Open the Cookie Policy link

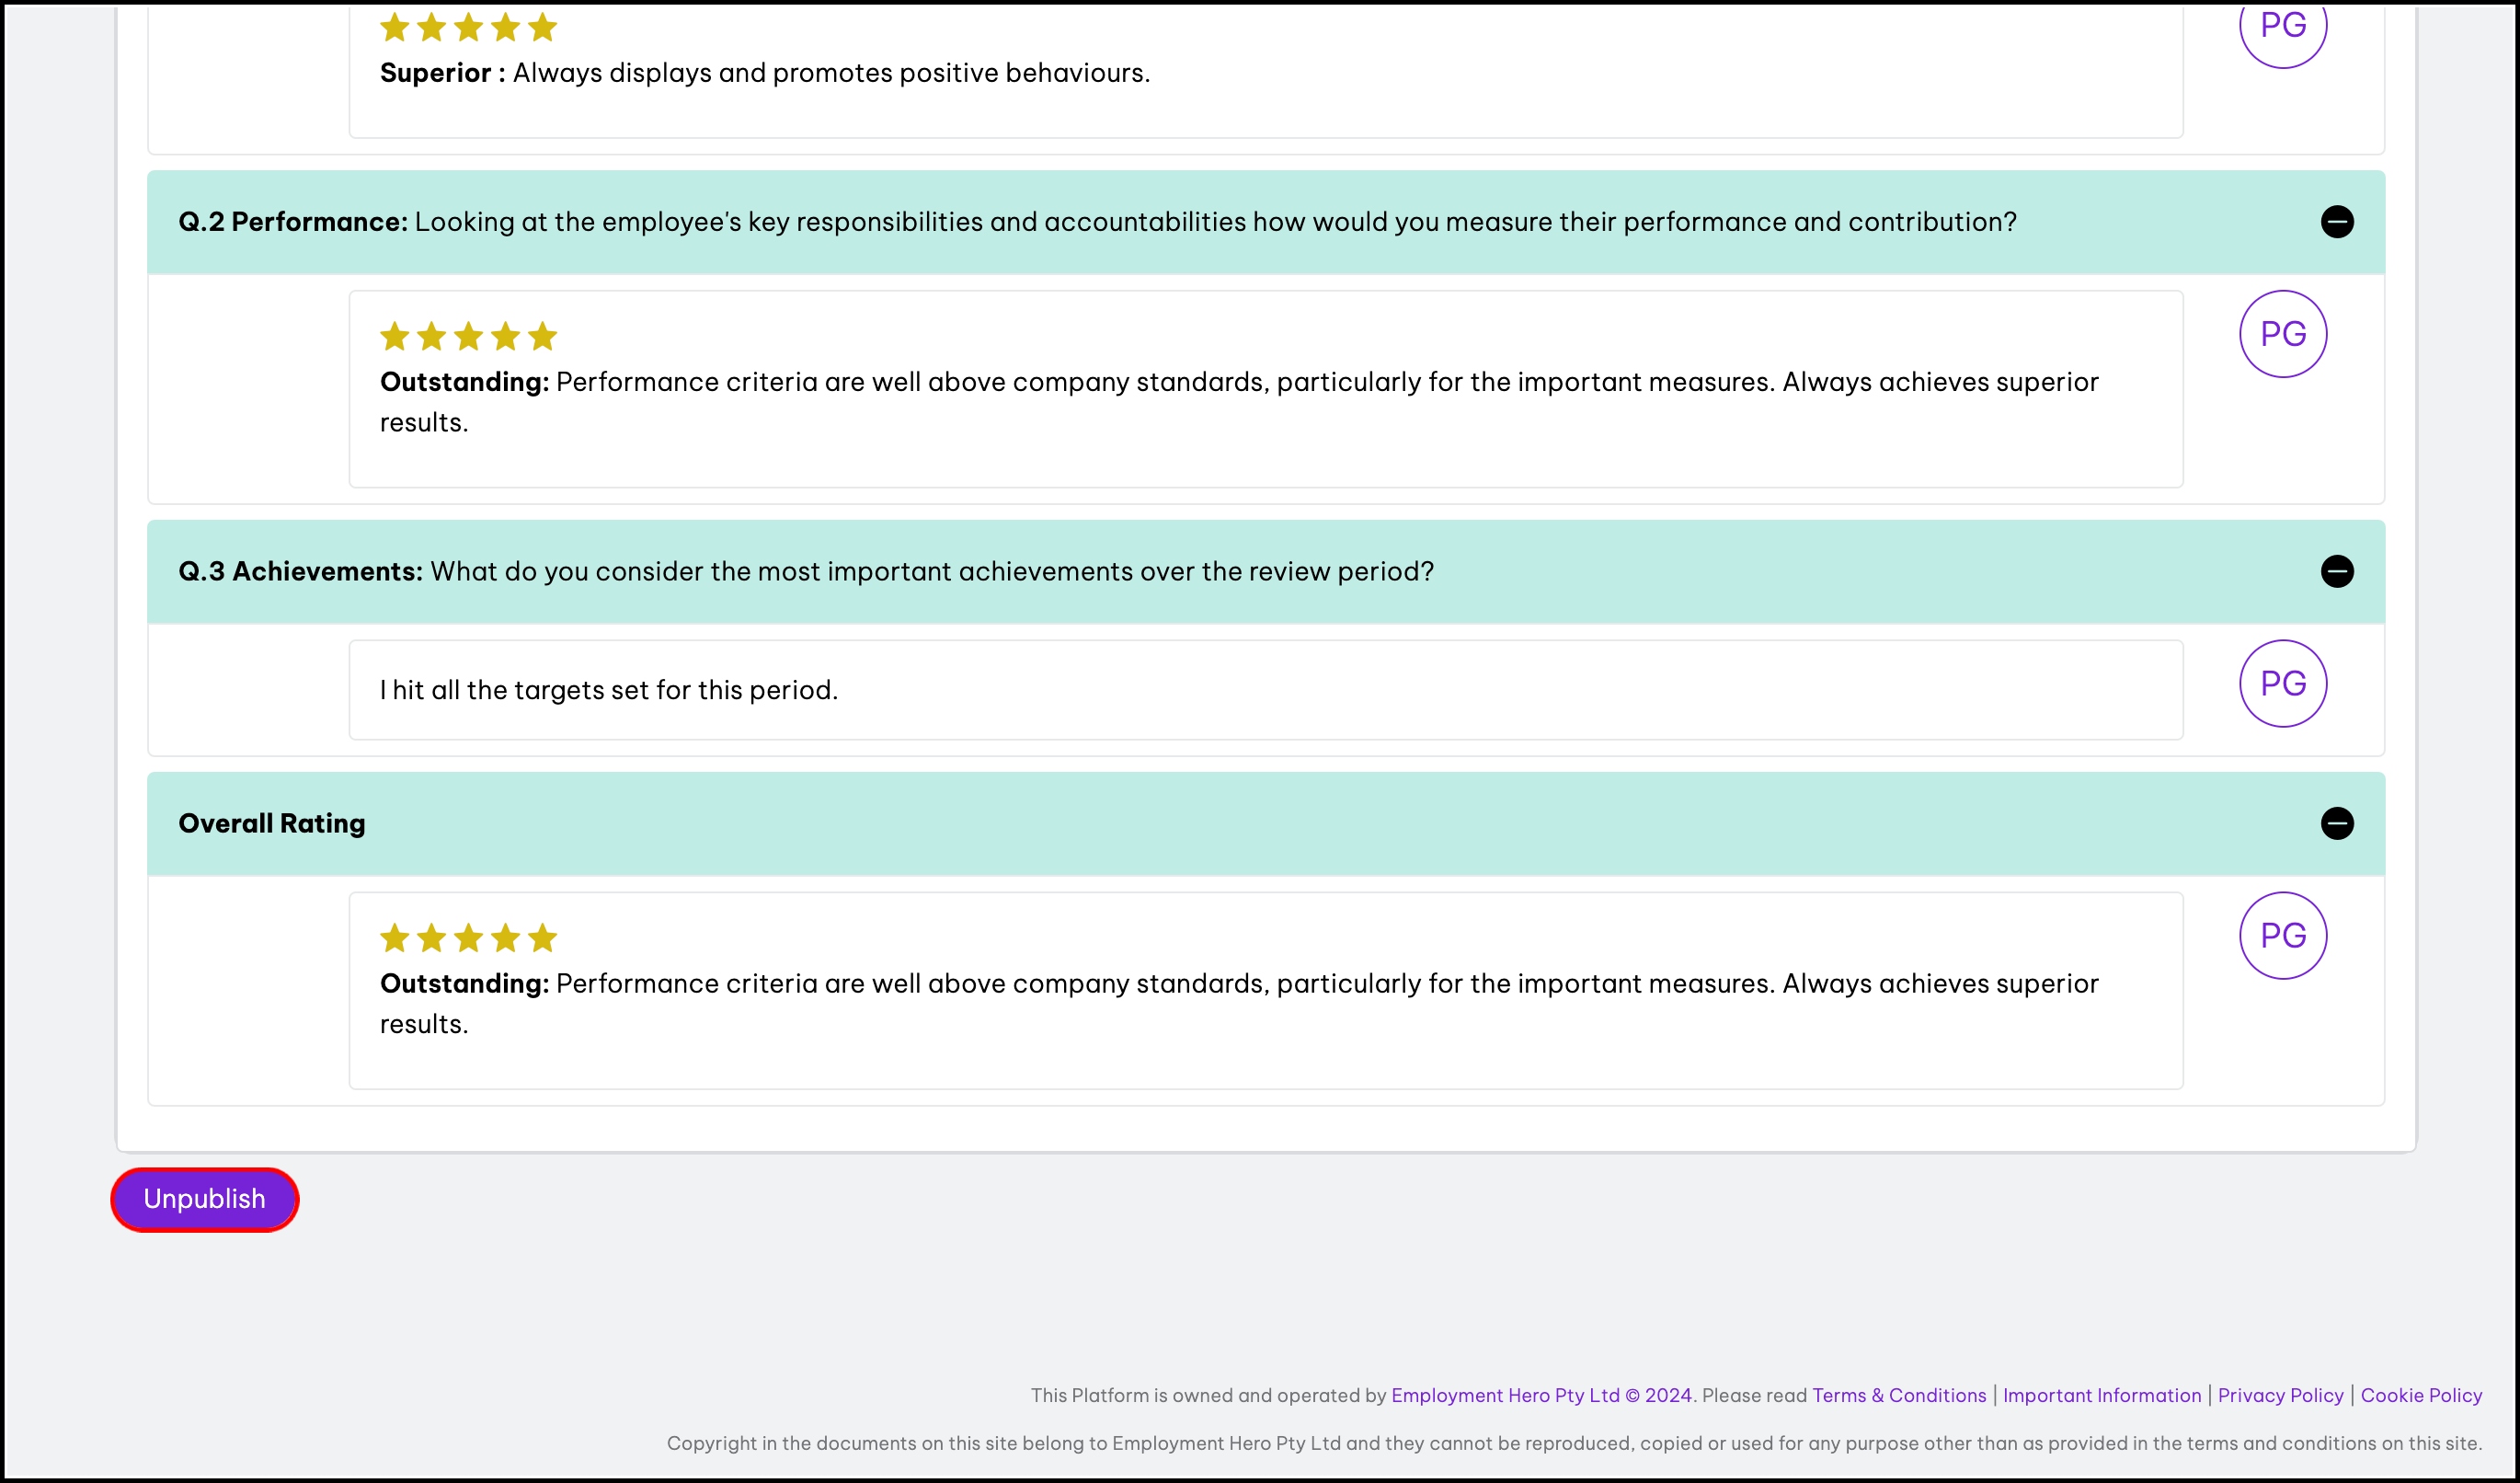pos(2420,1395)
